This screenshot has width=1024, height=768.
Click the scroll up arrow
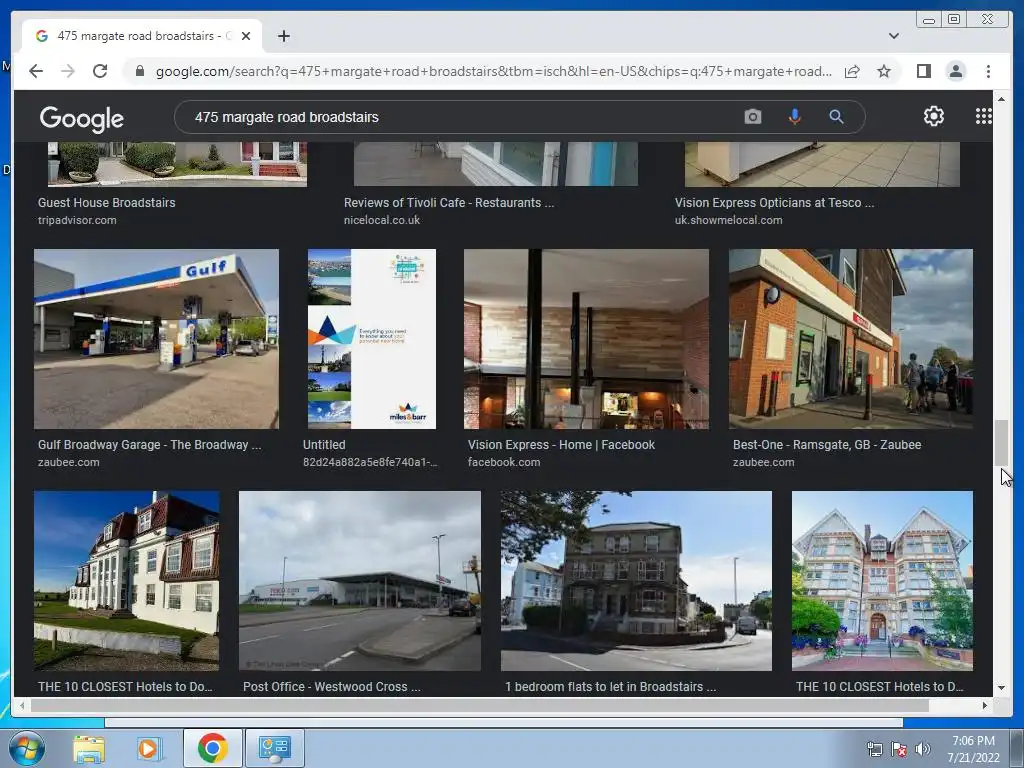point(1000,99)
